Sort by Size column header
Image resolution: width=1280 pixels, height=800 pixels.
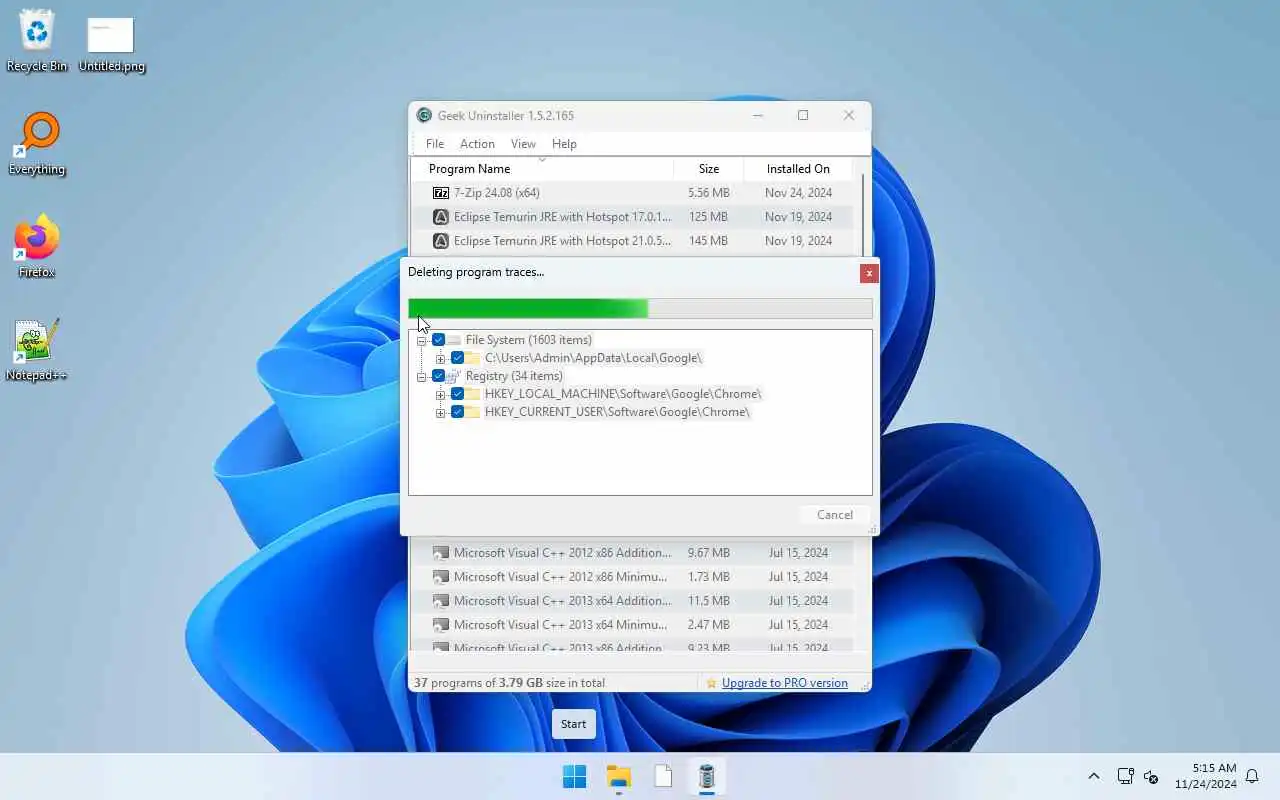coord(709,169)
